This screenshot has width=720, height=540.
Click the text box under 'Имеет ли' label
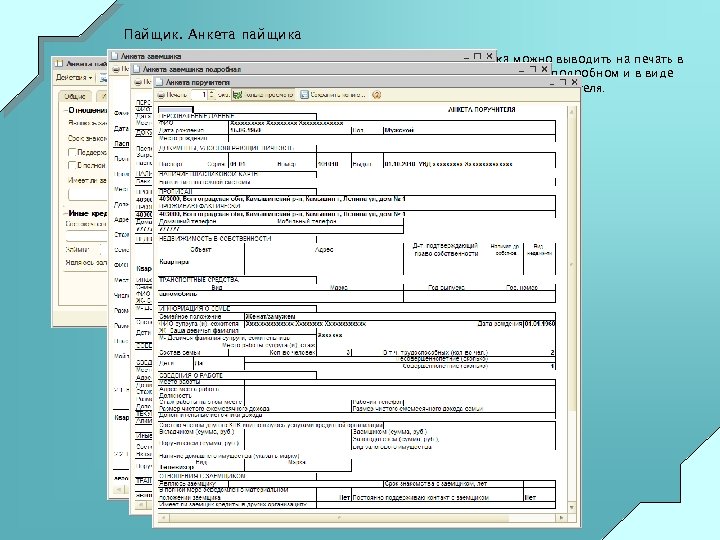point(88,194)
